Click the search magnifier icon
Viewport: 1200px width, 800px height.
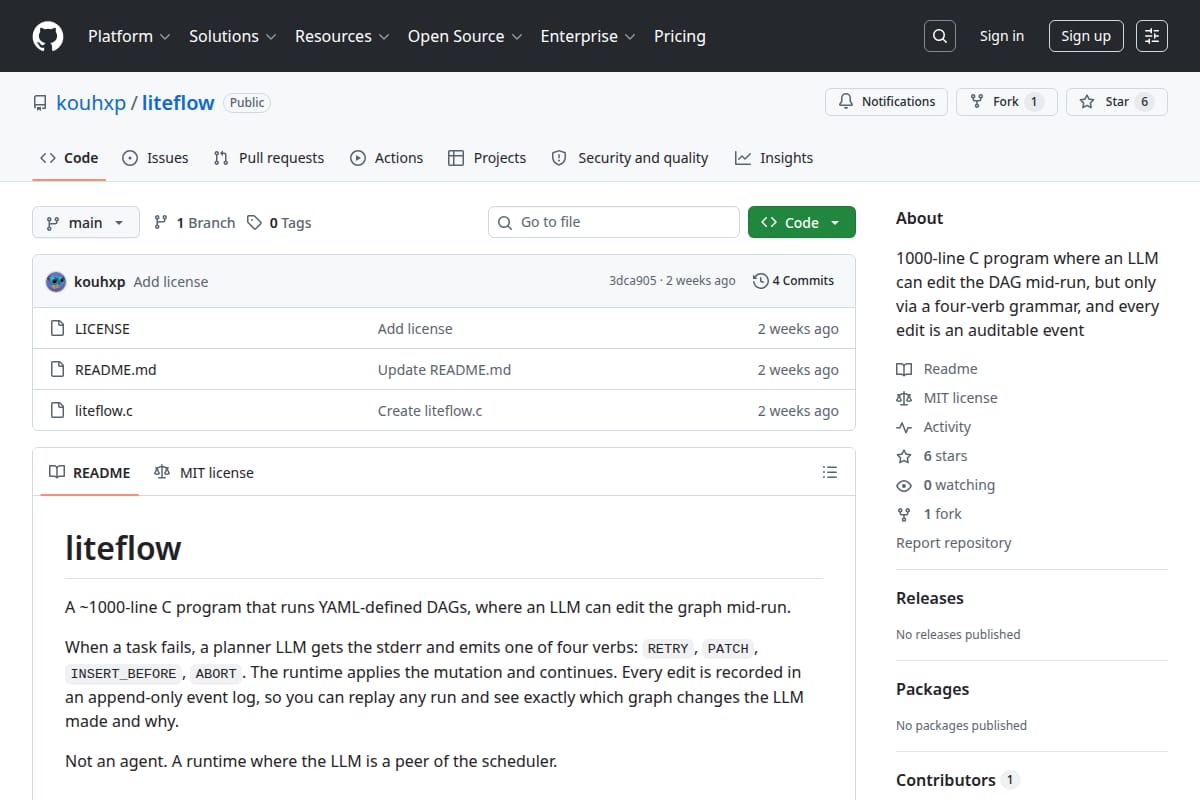(x=939, y=36)
